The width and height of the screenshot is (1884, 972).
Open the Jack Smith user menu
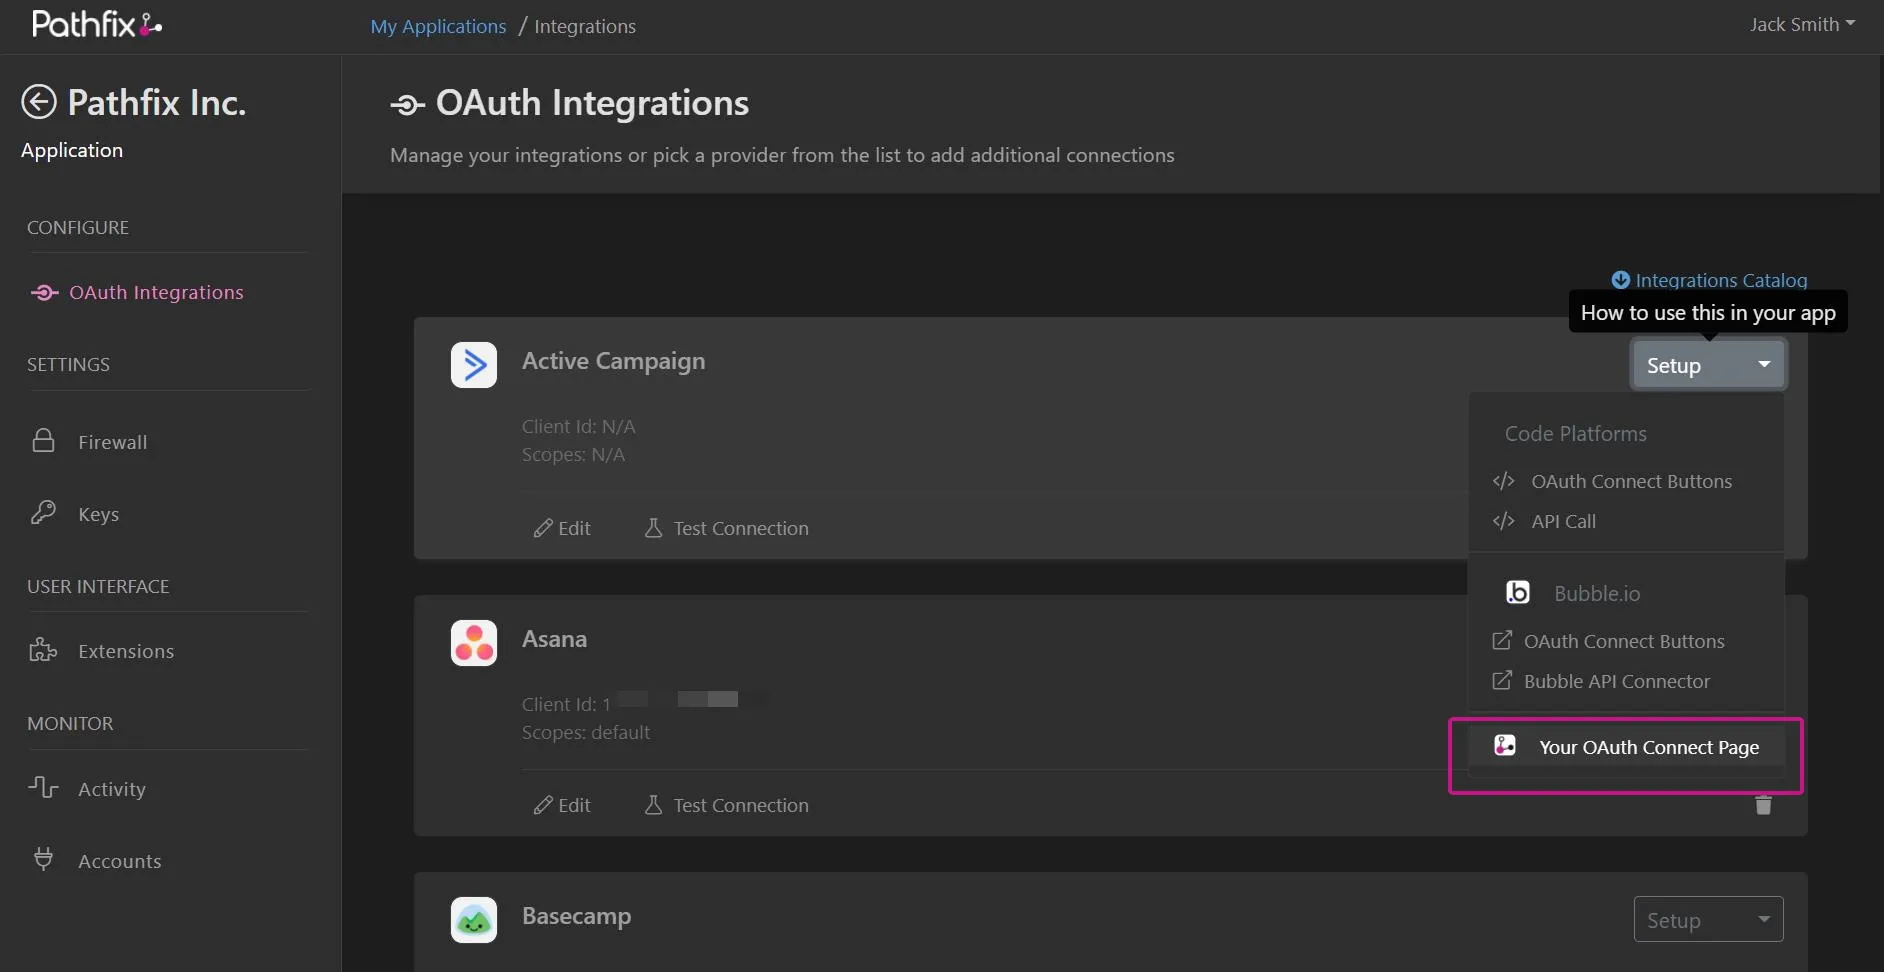click(x=1802, y=25)
